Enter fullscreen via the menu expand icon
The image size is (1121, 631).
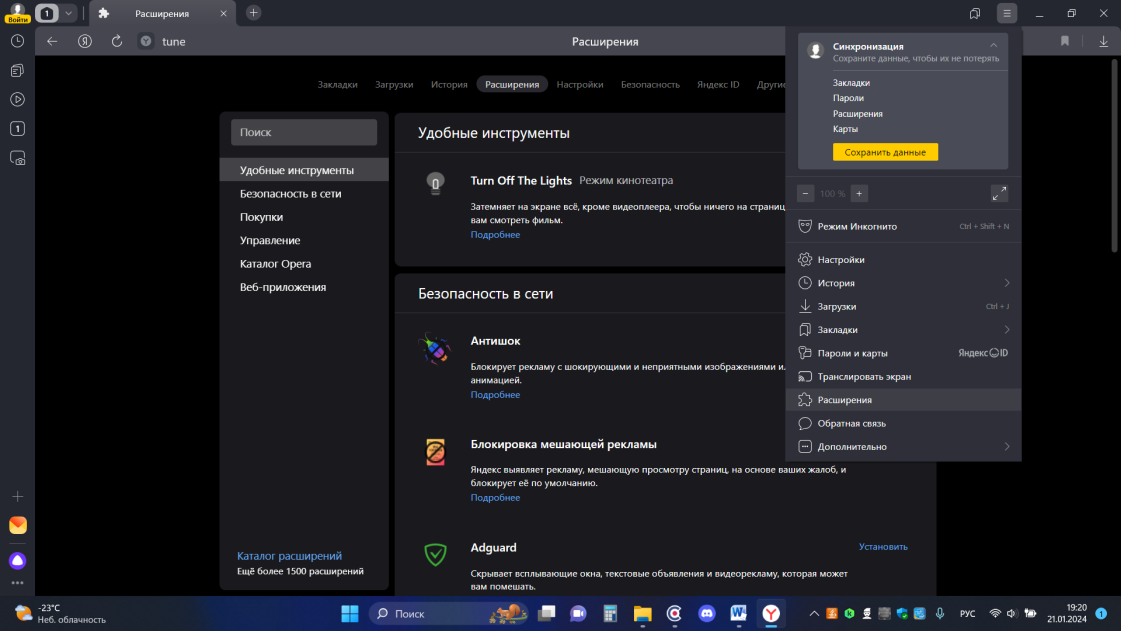pos(998,193)
